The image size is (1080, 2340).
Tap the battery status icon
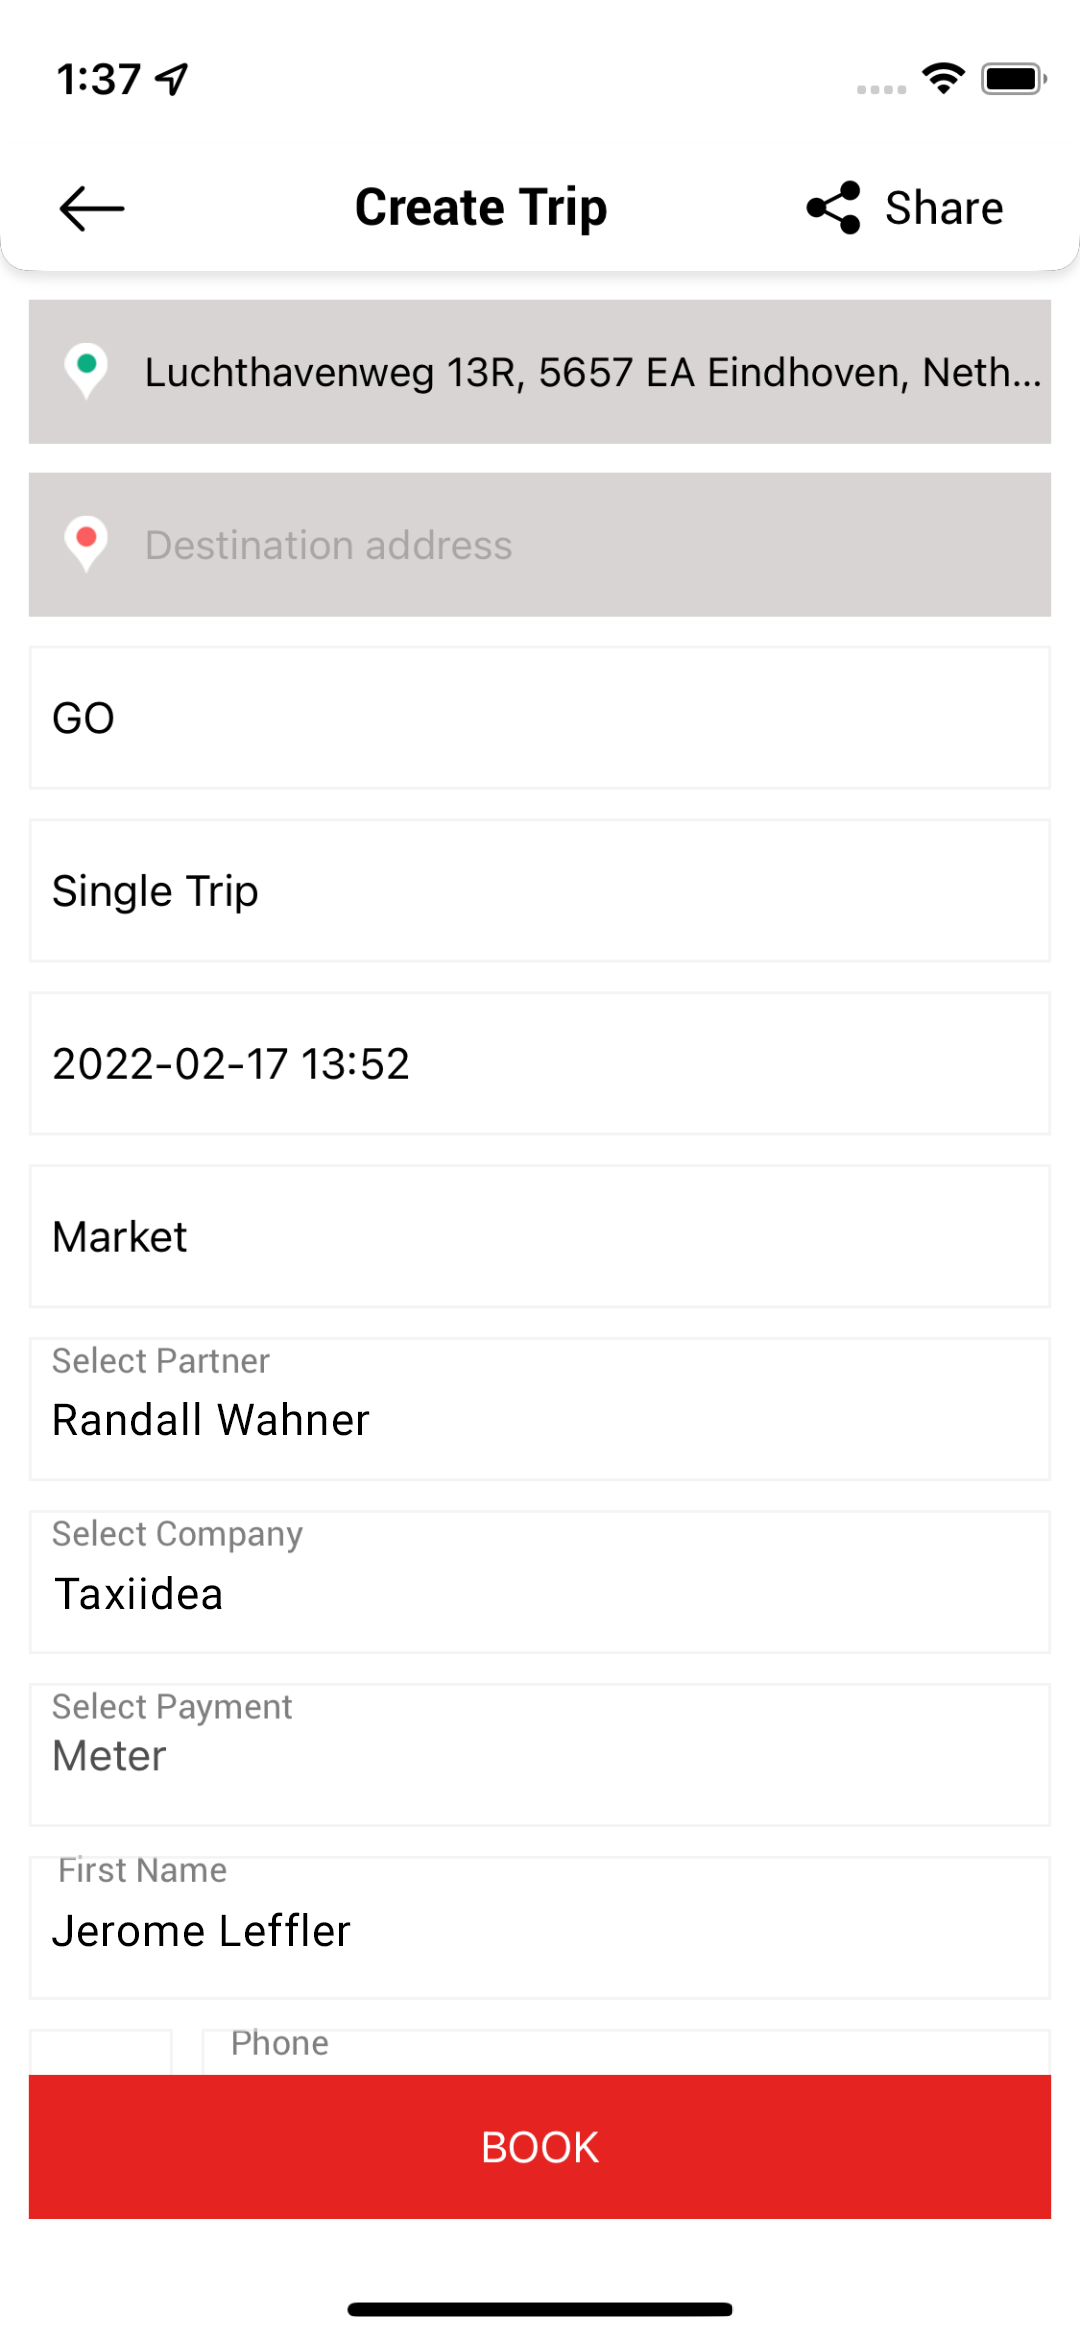coord(1013,78)
